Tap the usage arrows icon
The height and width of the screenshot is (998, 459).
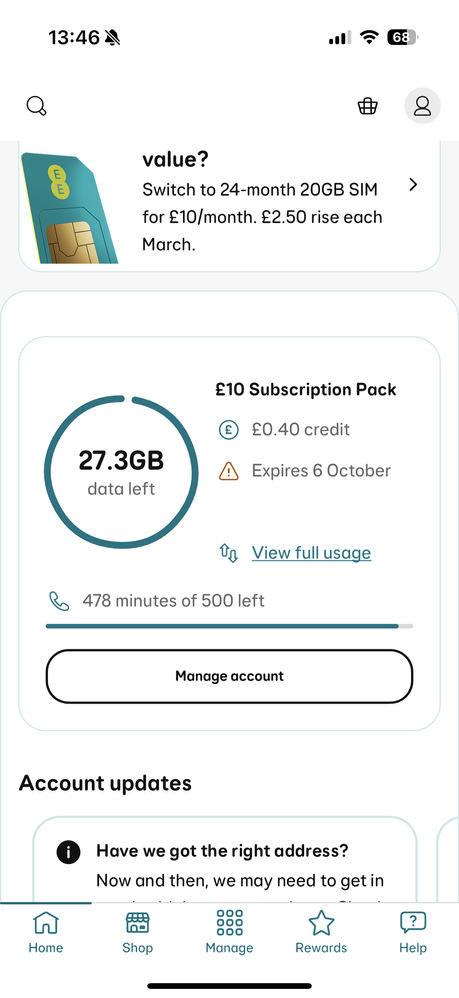point(229,552)
